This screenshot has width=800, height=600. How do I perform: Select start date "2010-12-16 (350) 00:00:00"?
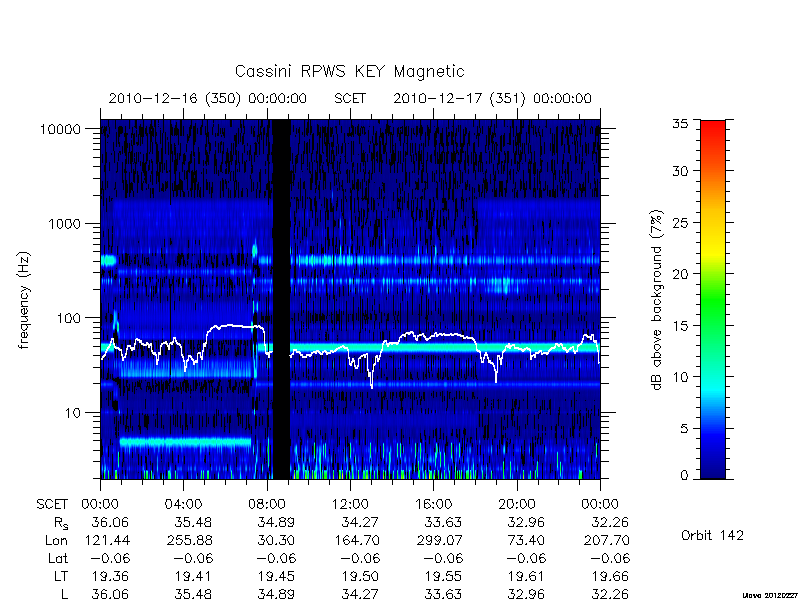tap(208, 98)
